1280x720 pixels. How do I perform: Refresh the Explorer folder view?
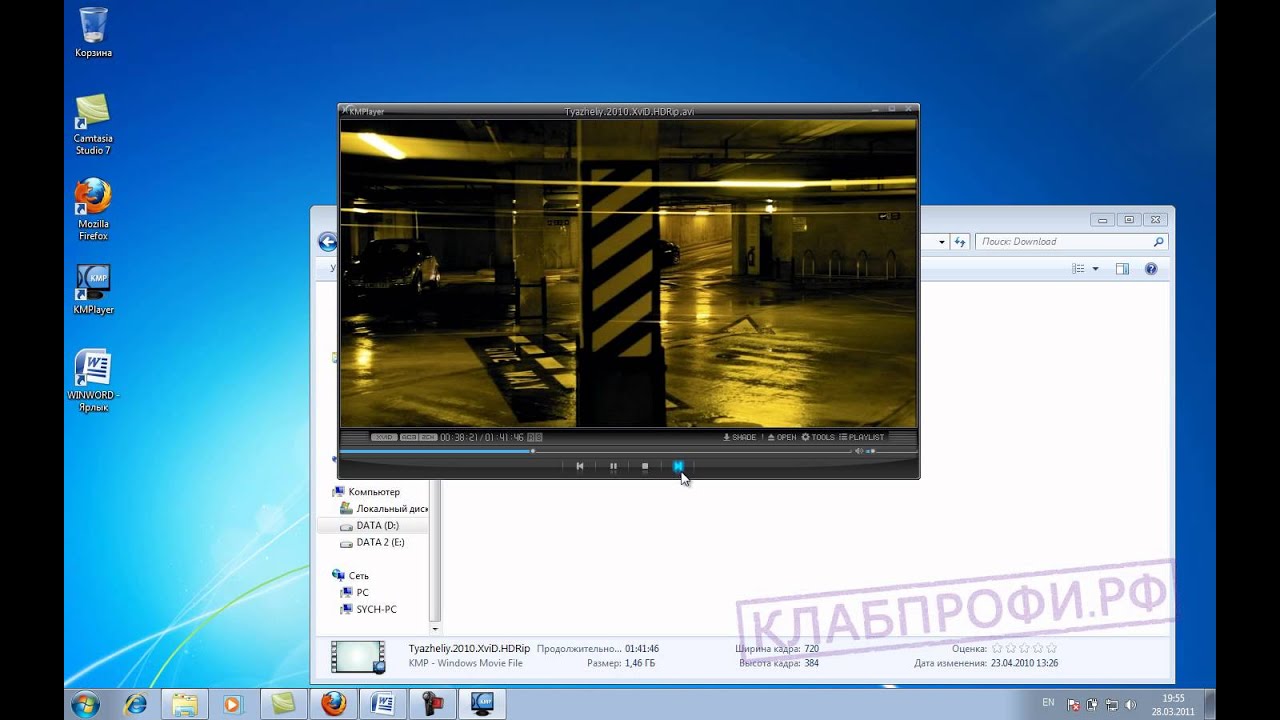(x=960, y=242)
